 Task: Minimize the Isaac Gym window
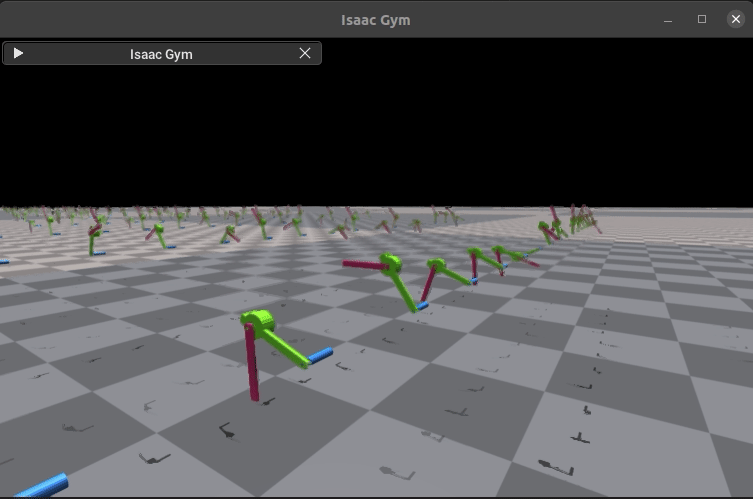[668, 20]
